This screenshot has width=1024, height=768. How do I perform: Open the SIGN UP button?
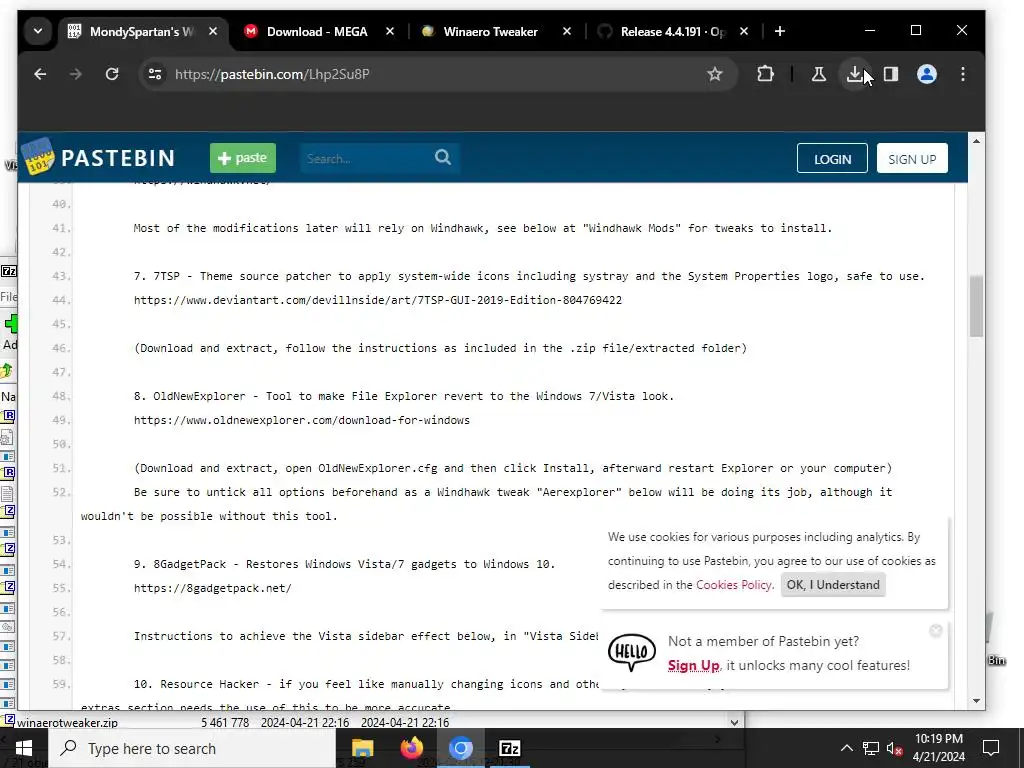coord(912,159)
